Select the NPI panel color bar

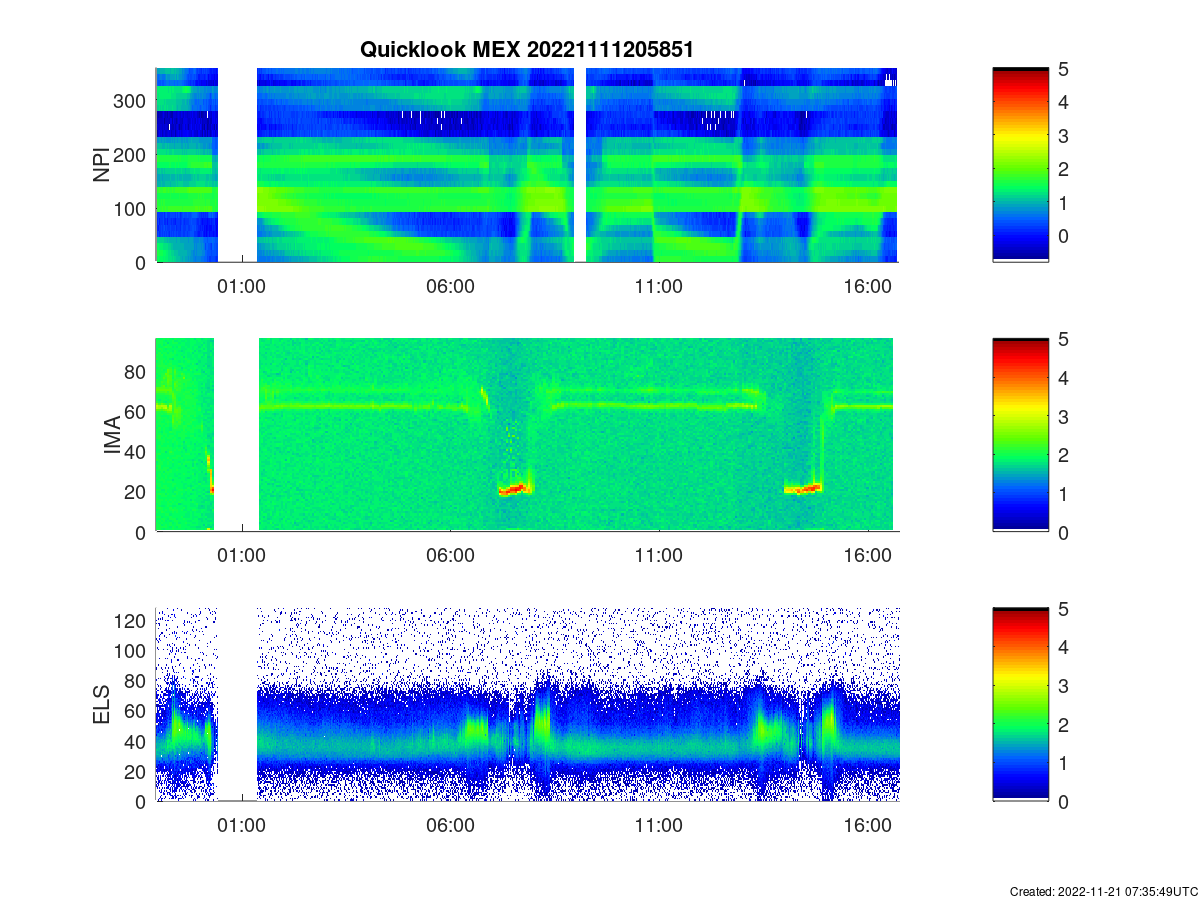(x=1020, y=165)
